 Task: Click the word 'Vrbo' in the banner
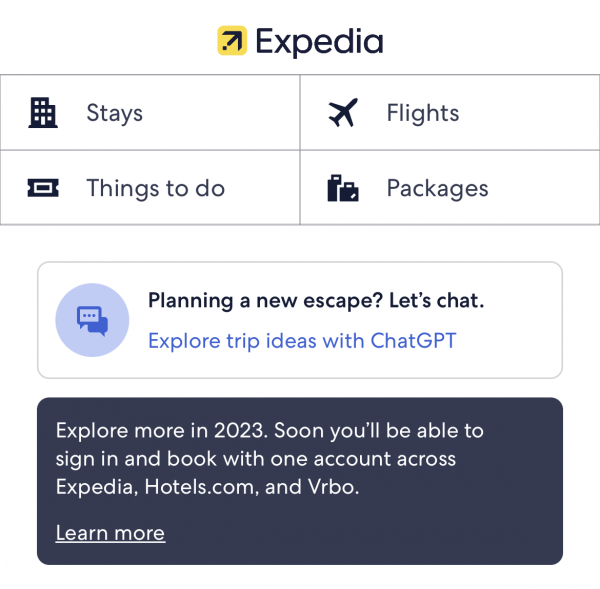tap(333, 487)
